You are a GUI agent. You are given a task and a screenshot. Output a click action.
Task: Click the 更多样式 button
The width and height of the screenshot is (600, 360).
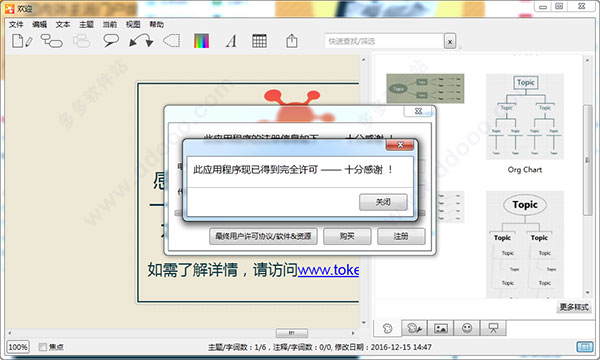574,307
